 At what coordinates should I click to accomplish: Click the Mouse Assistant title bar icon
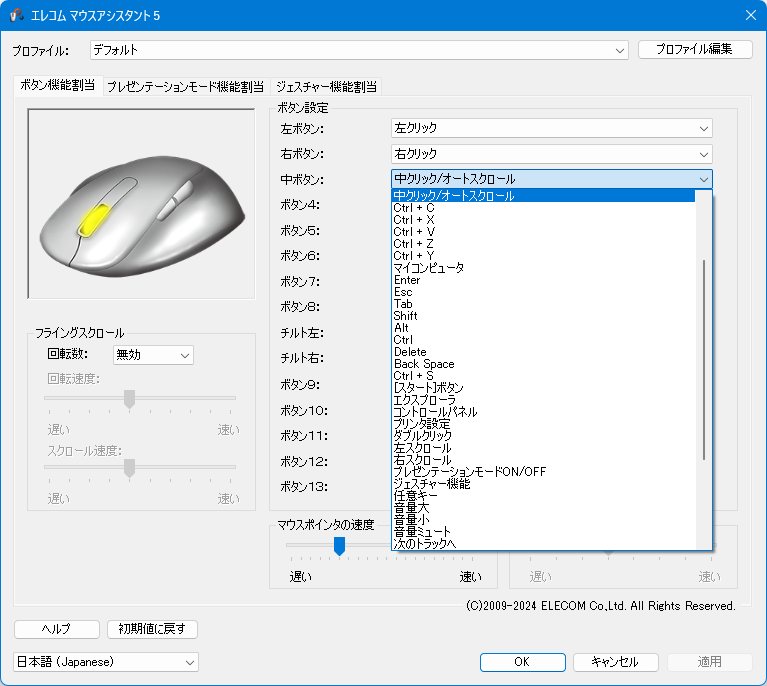[17, 15]
